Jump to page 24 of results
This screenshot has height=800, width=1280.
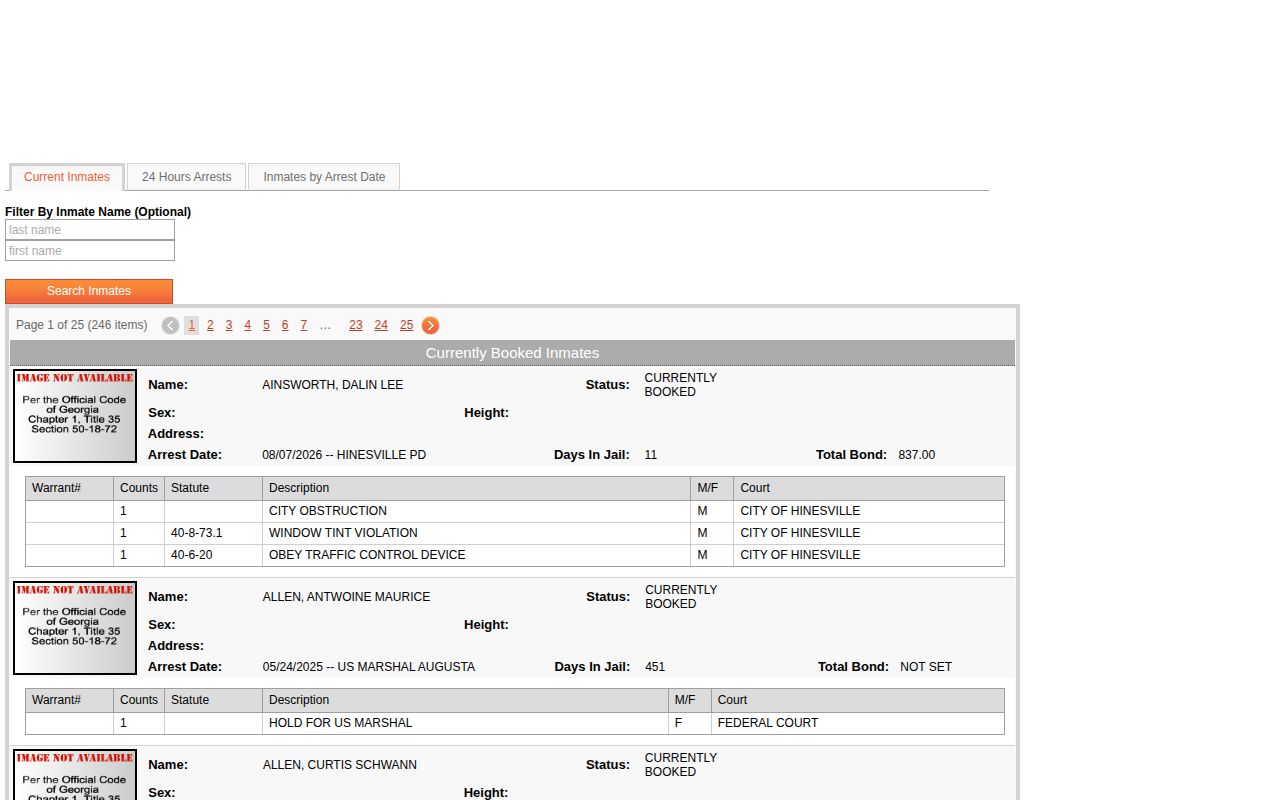point(381,325)
